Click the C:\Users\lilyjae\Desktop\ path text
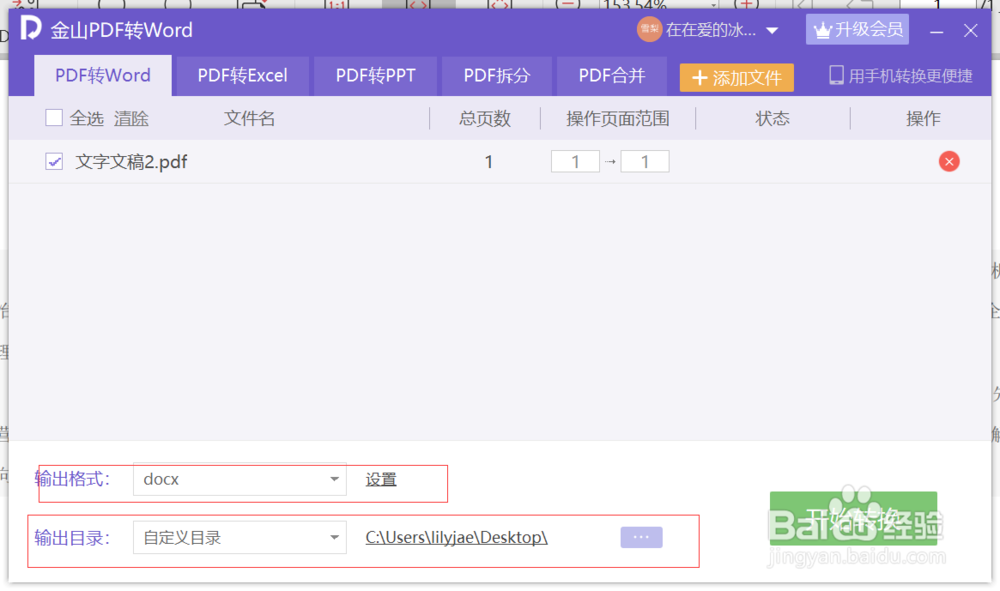The height and width of the screenshot is (591, 1000). coord(456,537)
